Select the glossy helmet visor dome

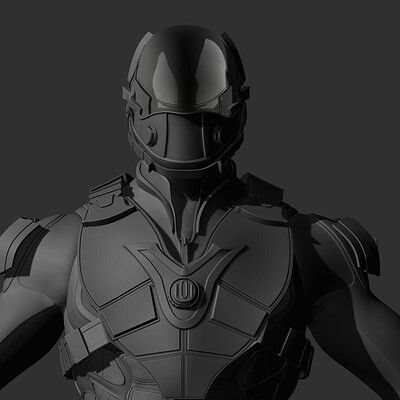184,67
